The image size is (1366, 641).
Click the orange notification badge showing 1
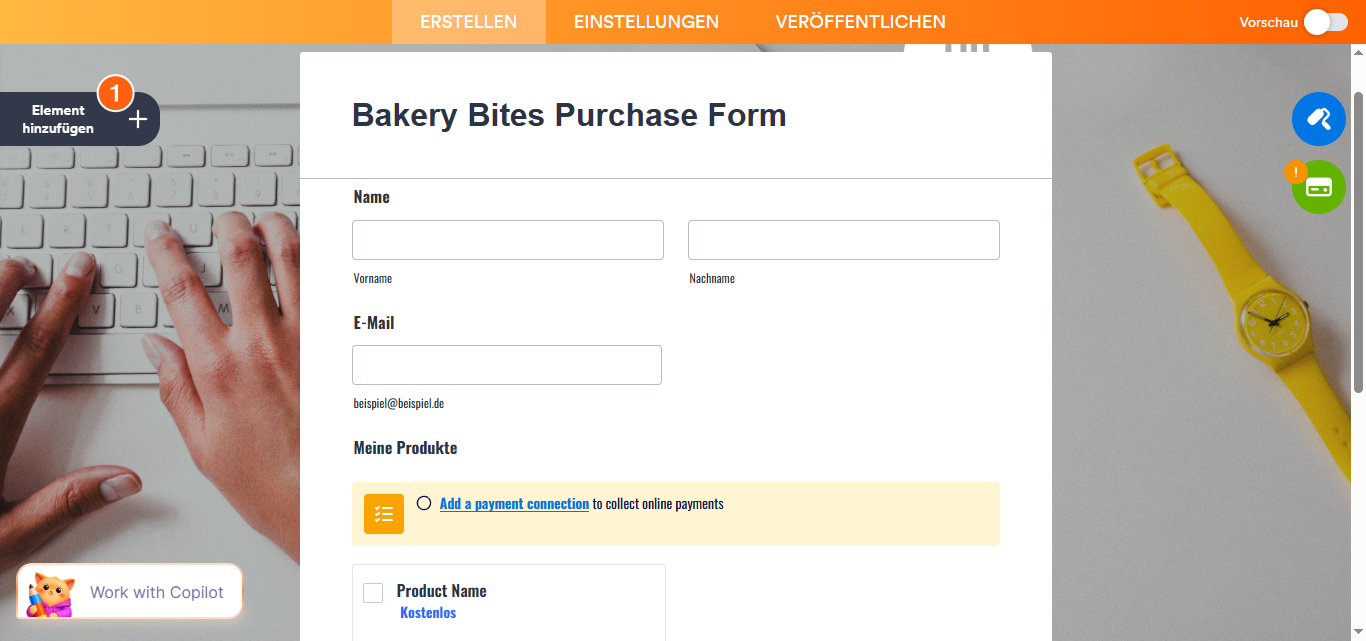[x=116, y=93]
